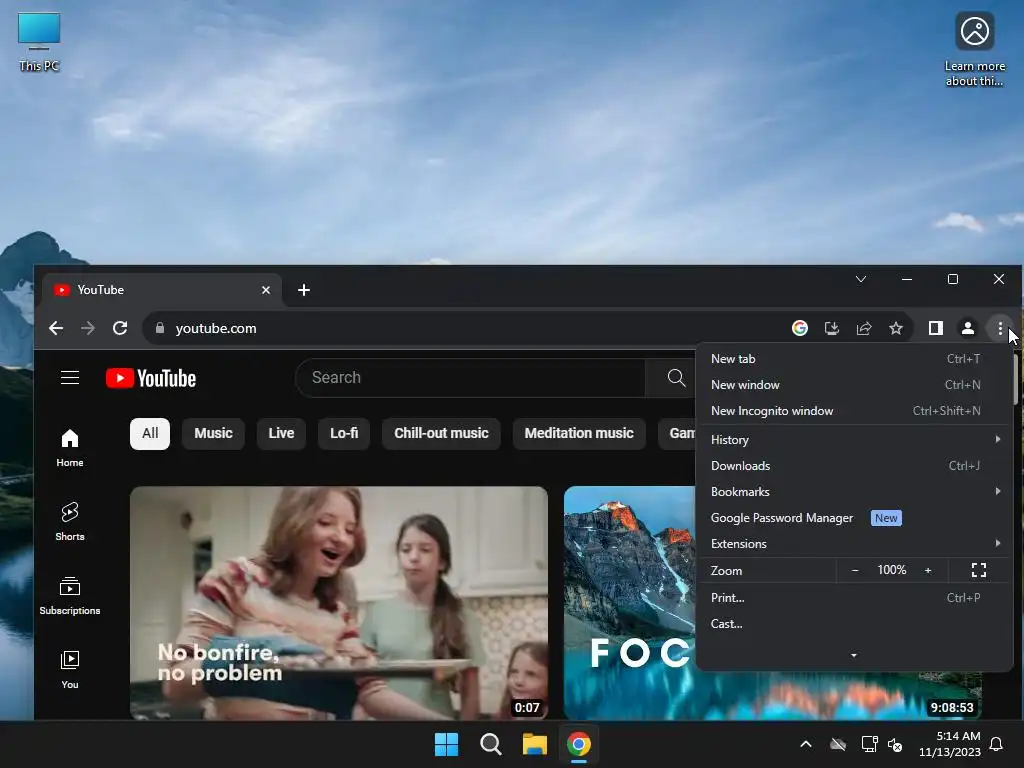Click Learn more about this picture icon
Viewport: 1024px width, 768px height.
(x=974, y=49)
